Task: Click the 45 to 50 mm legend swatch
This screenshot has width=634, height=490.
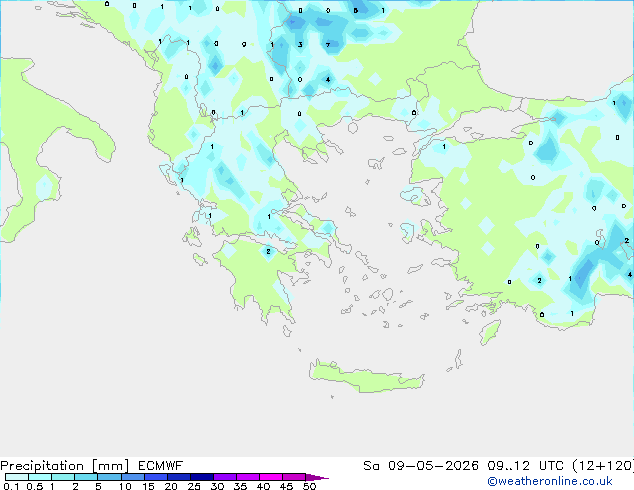Action: 294,477
